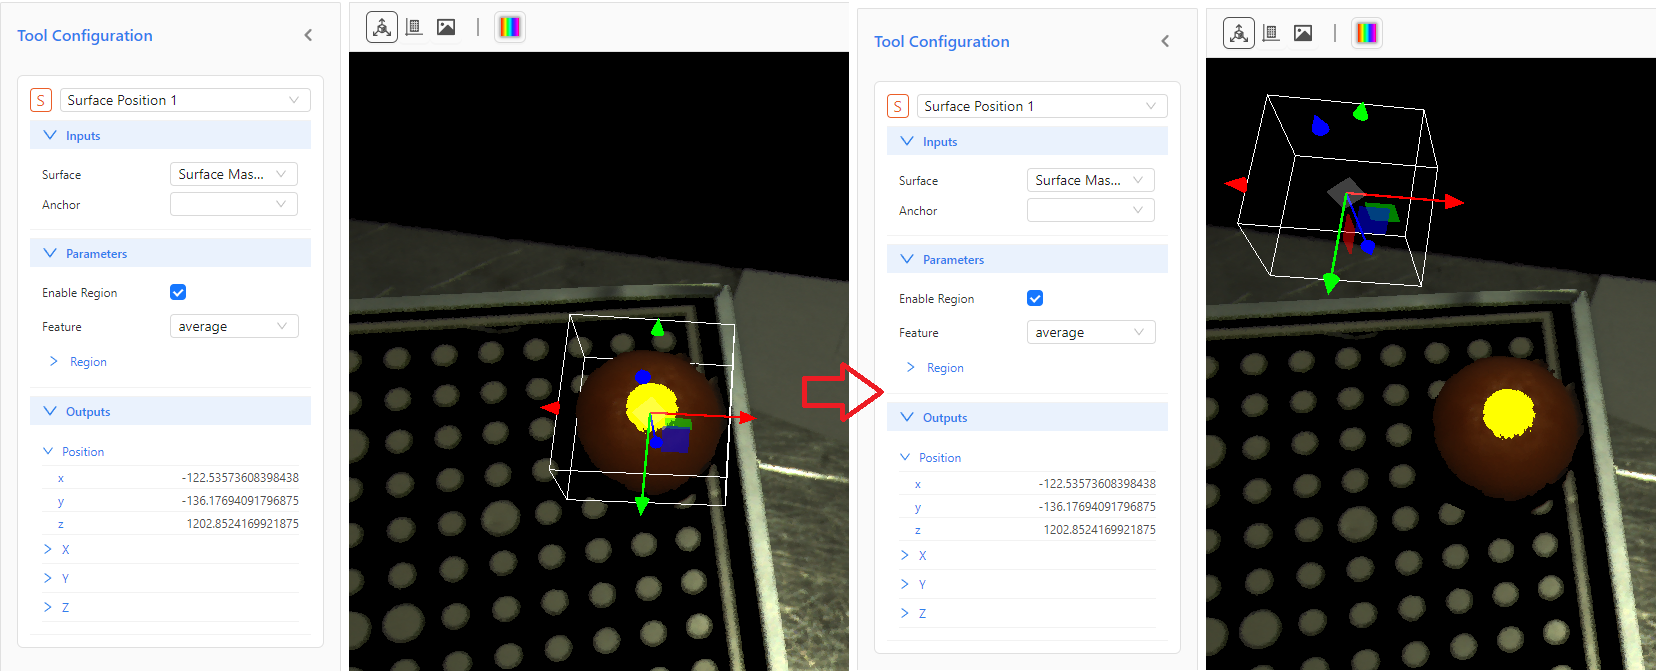Viewport: 1658px width, 671px height.
Task: Click right-pointing red arrow handle in left viewer
Action: (747, 417)
